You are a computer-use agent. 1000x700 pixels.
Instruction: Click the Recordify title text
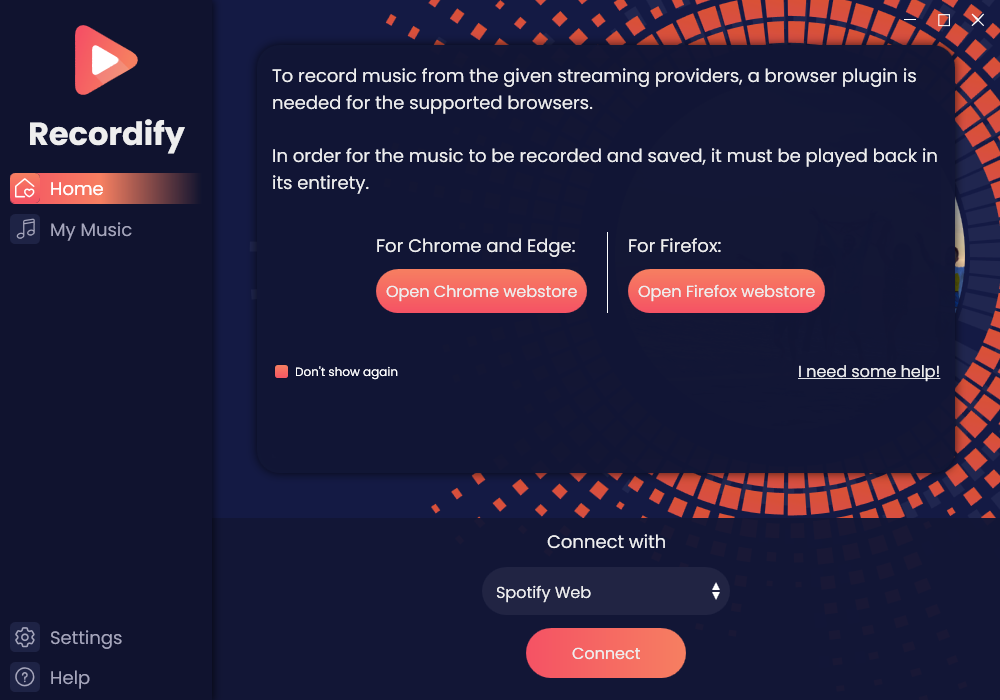point(106,134)
